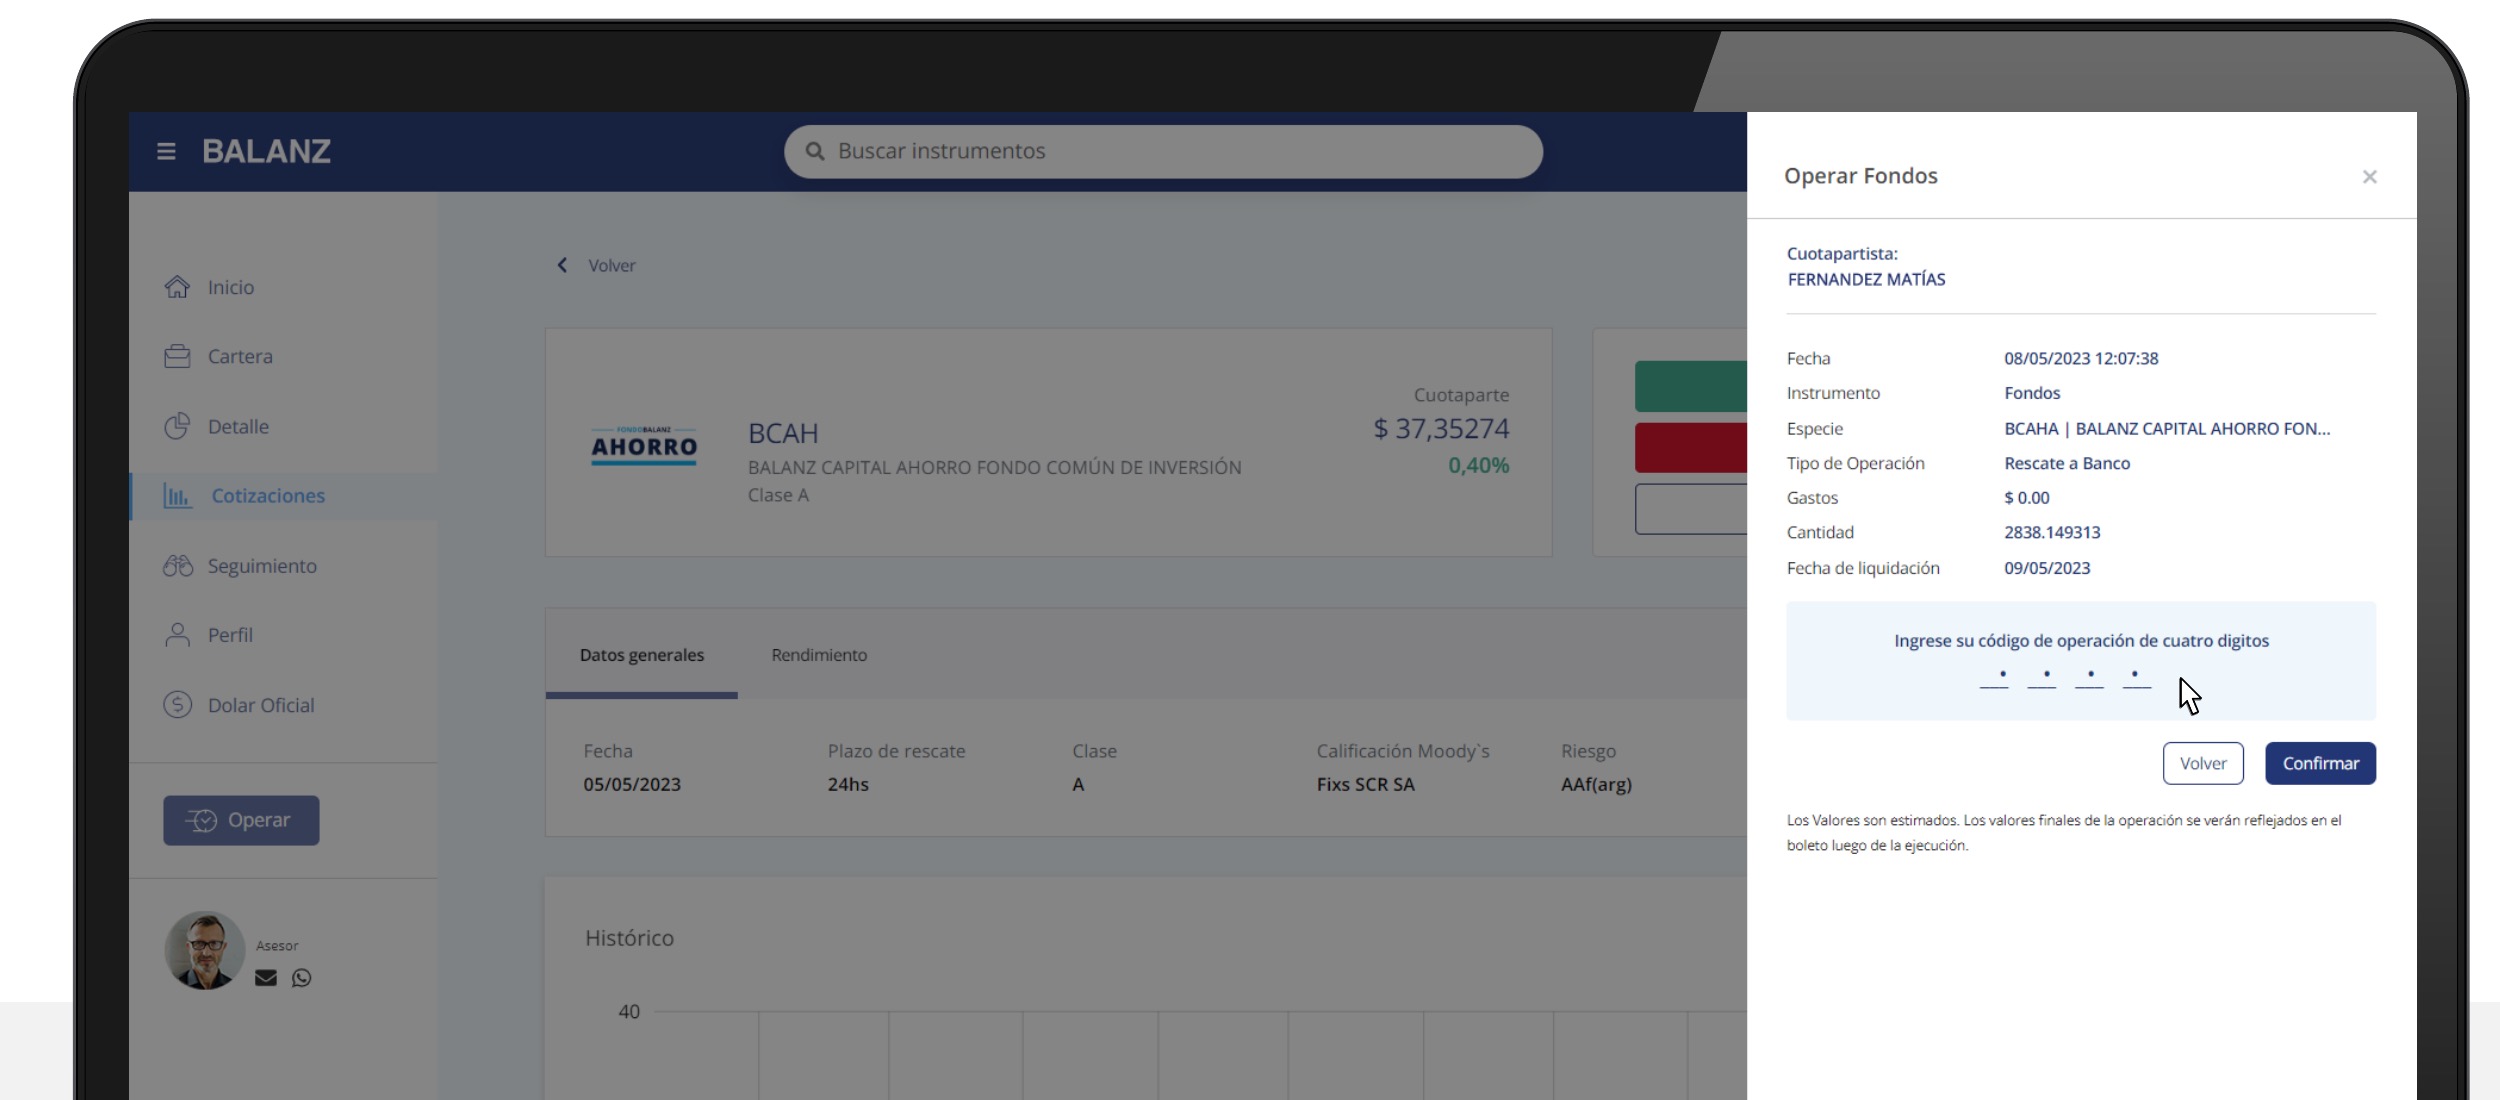The width and height of the screenshot is (2500, 1100).
Task: Open Inicio in the sidebar
Action: click(231, 287)
